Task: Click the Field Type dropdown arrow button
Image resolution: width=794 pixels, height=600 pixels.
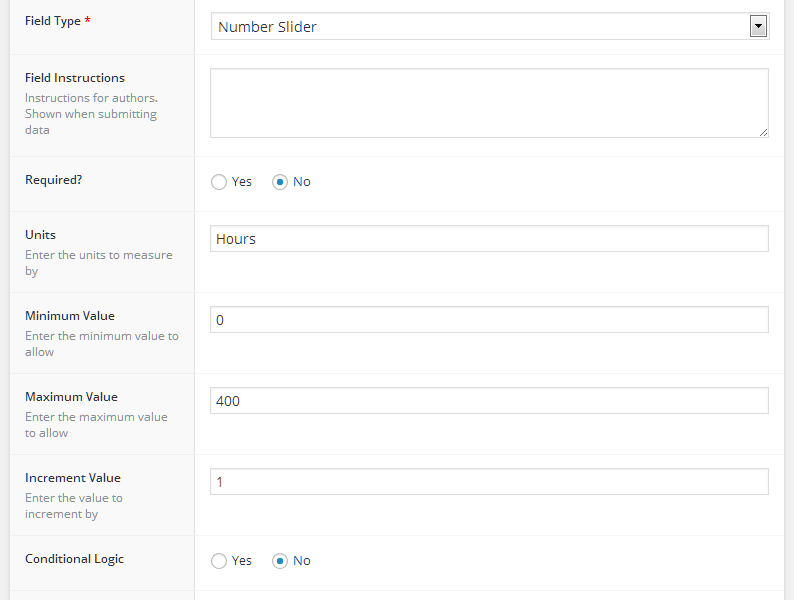Action: (758, 27)
